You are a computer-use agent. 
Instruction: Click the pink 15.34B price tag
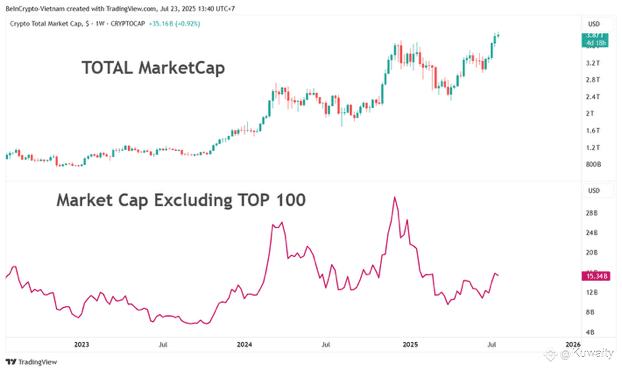pos(596,276)
